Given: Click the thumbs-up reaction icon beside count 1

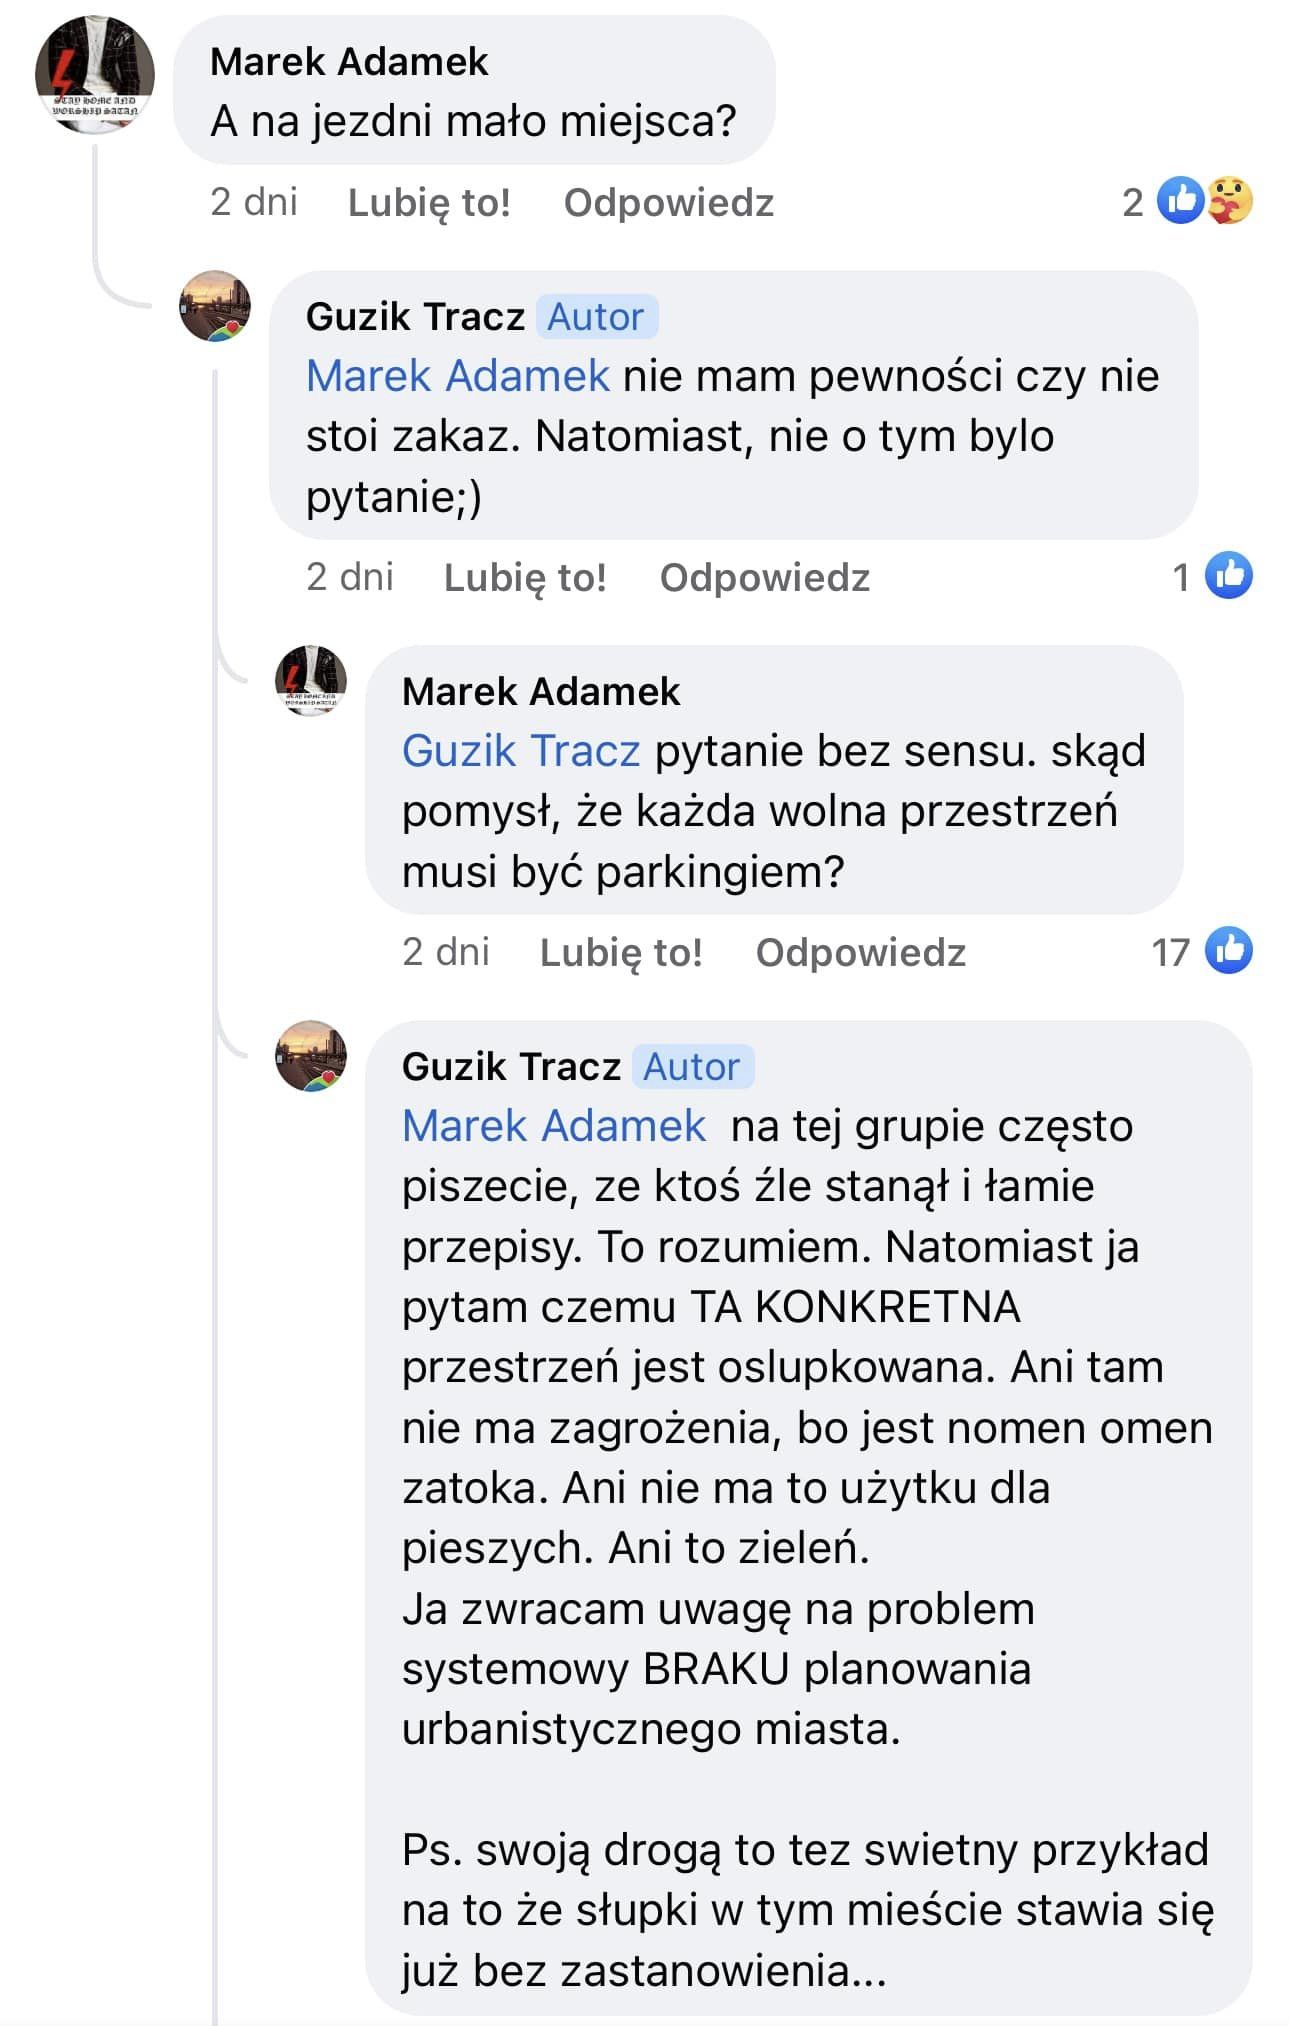Looking at the screenshot, I should [x=1229, y=576].
